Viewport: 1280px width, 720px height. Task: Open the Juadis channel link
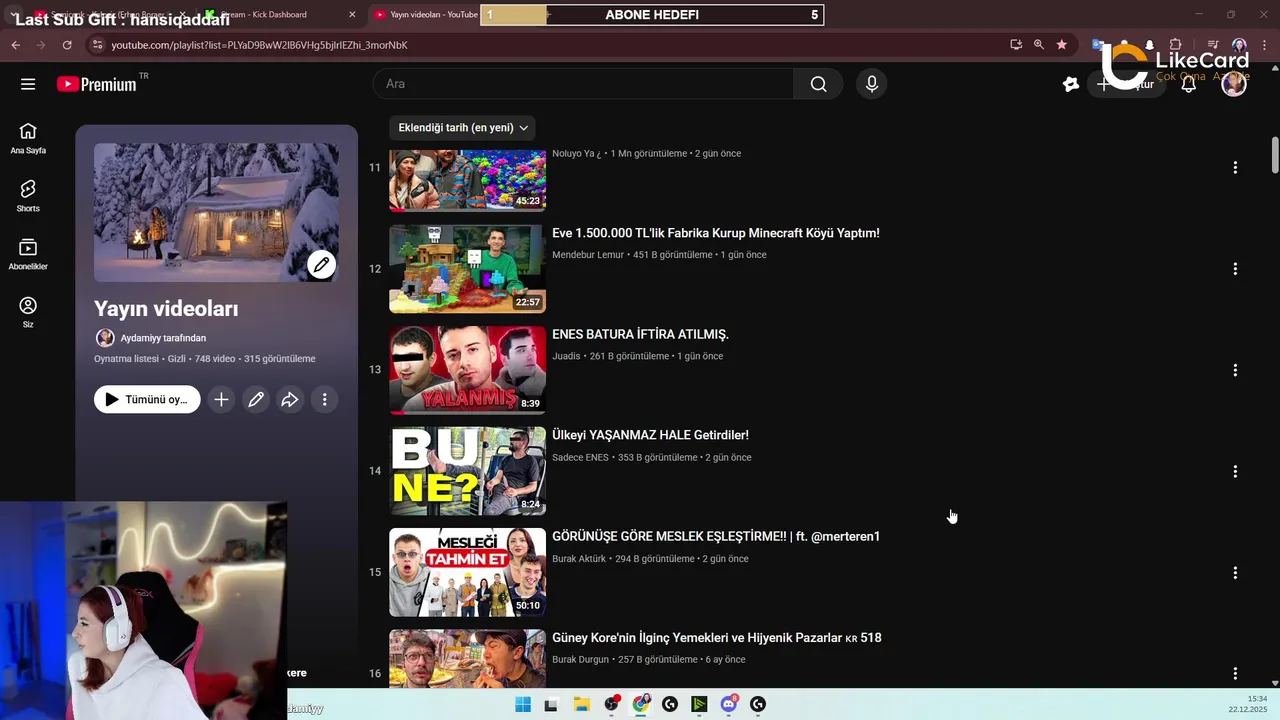(566, 356)
